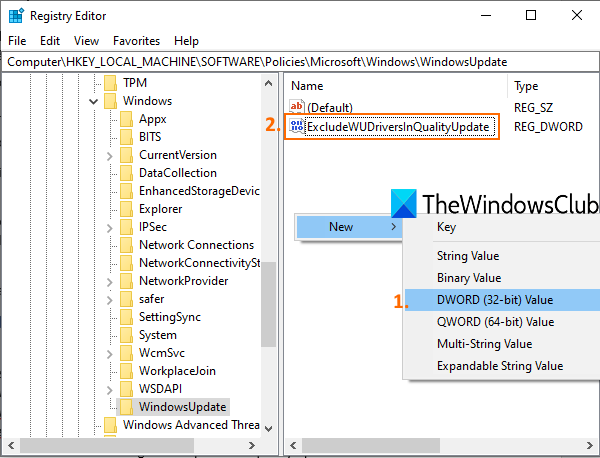Click the Registry Editor app icon in the title bar
Screen dimensions: 600x458
pyautogui.click(x=16, y=16)
